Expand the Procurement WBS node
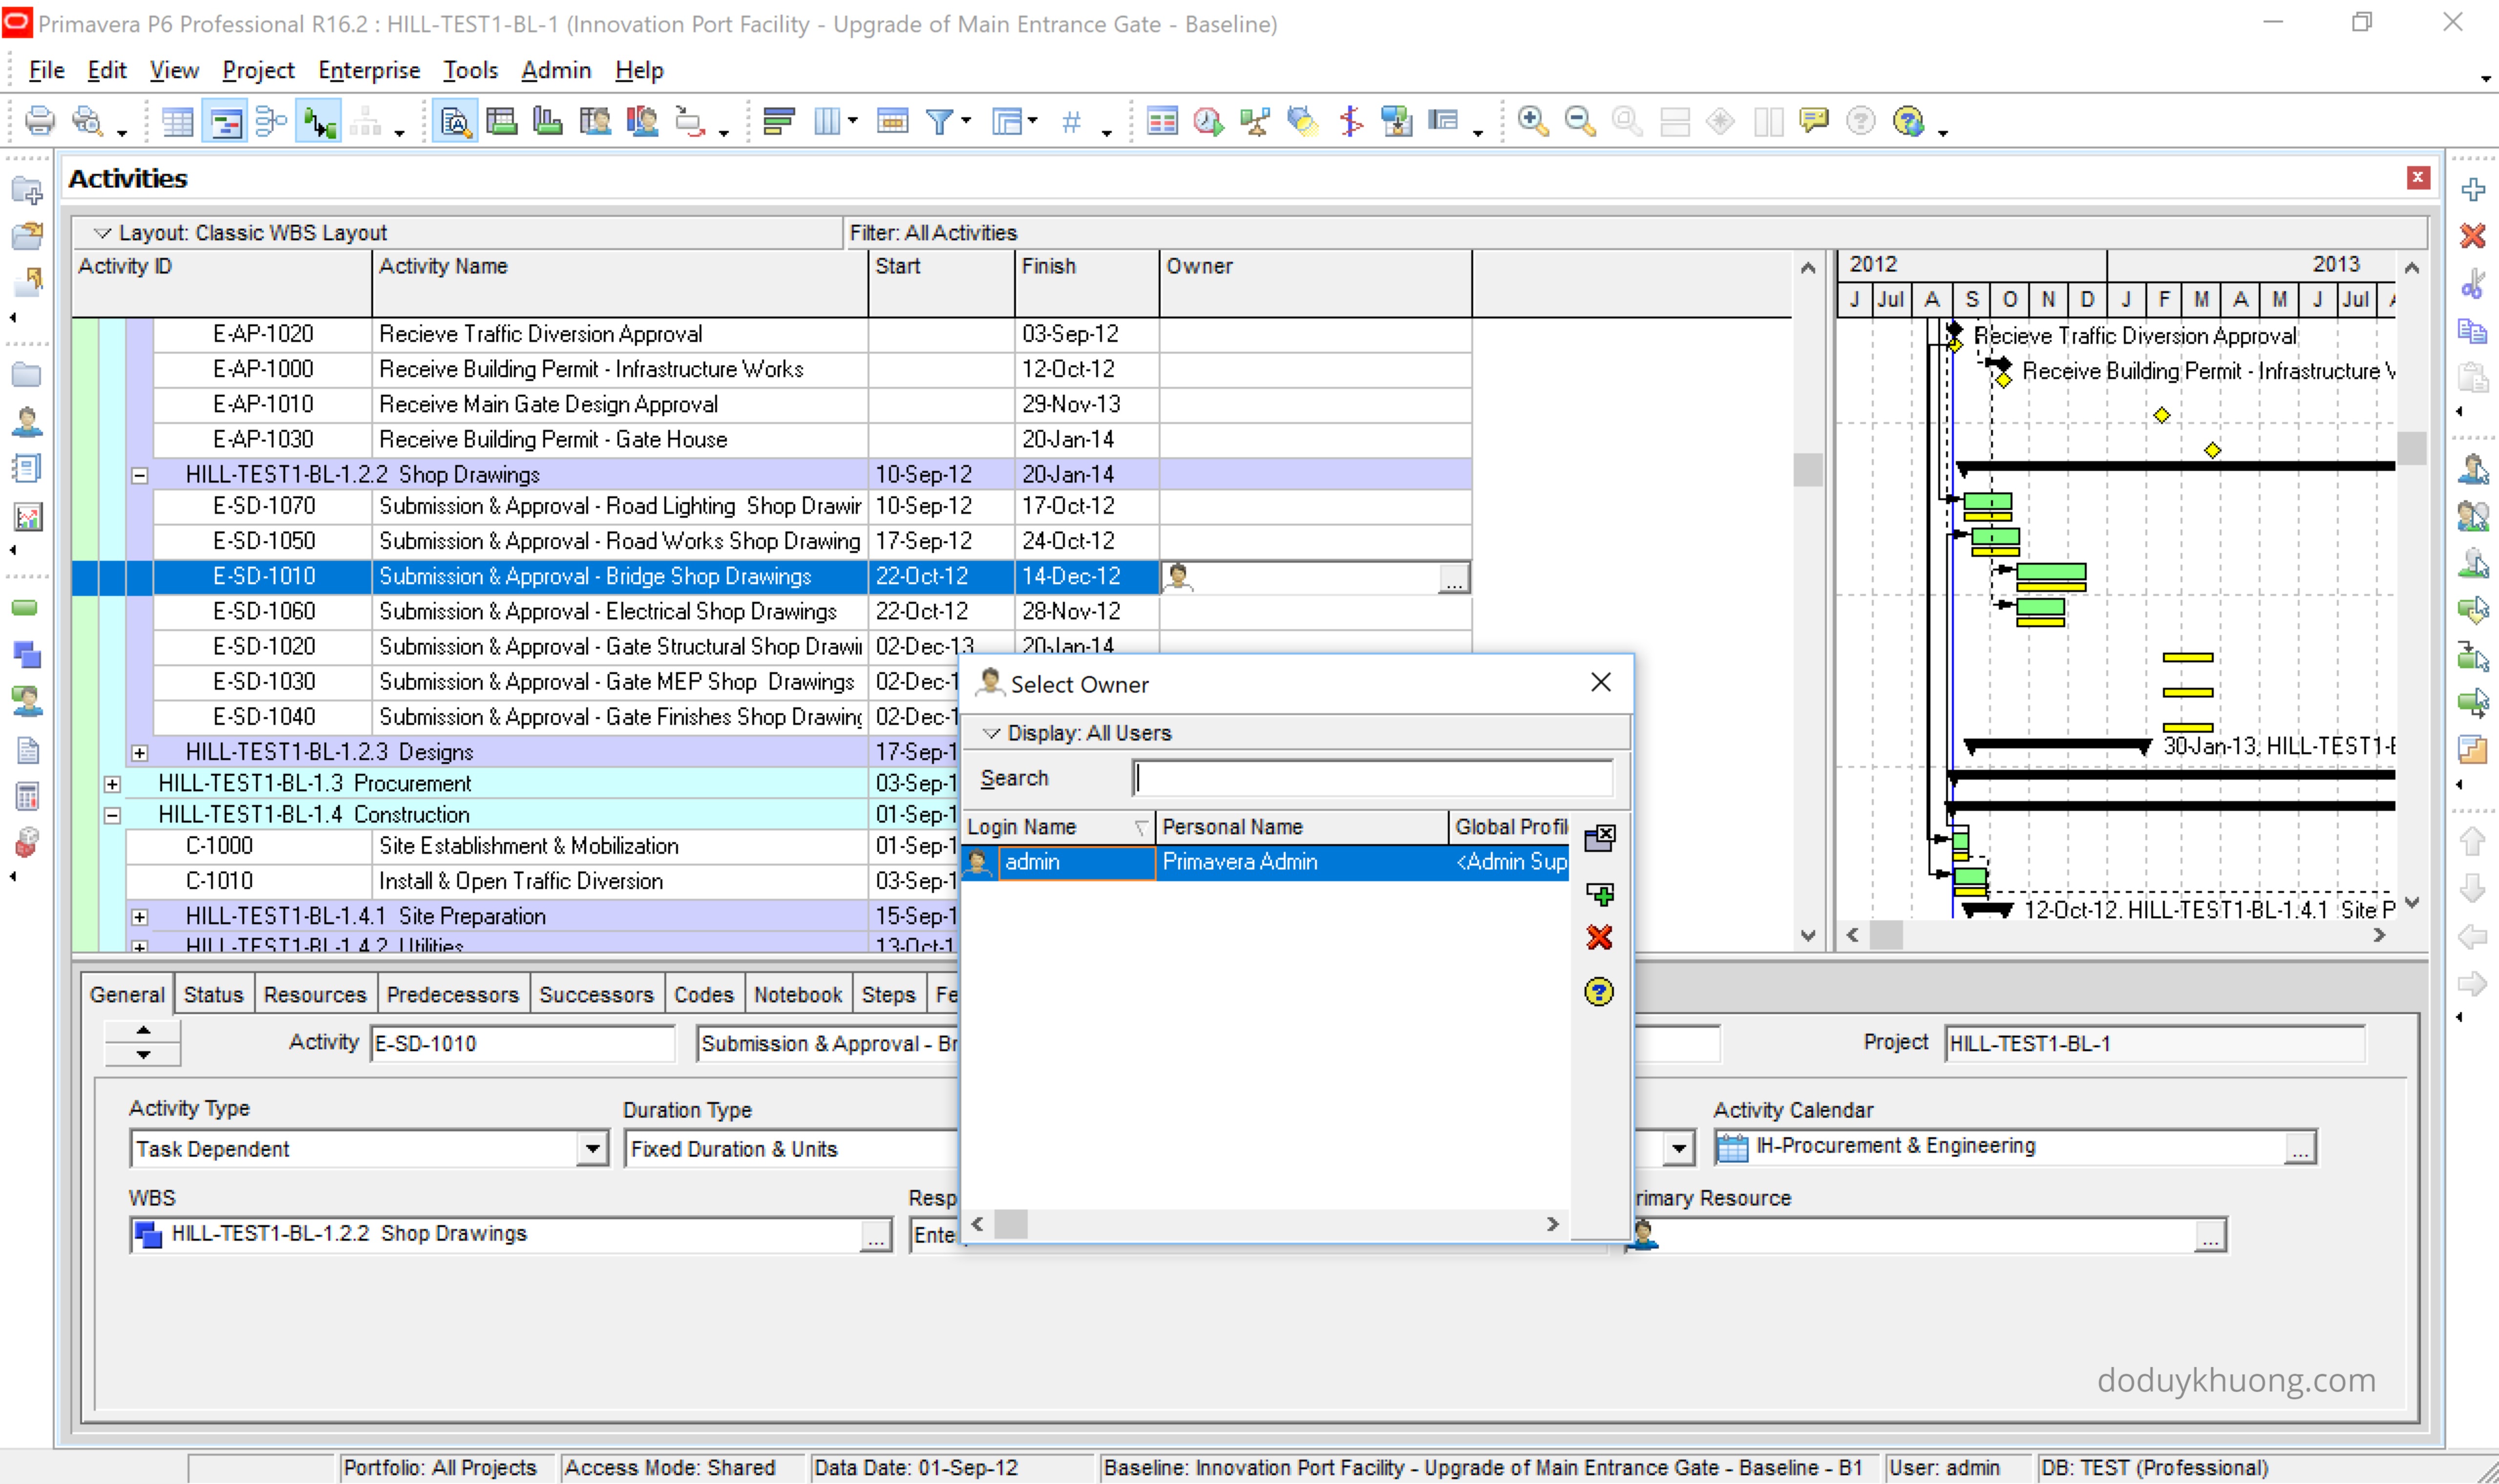 pos(113,784)
